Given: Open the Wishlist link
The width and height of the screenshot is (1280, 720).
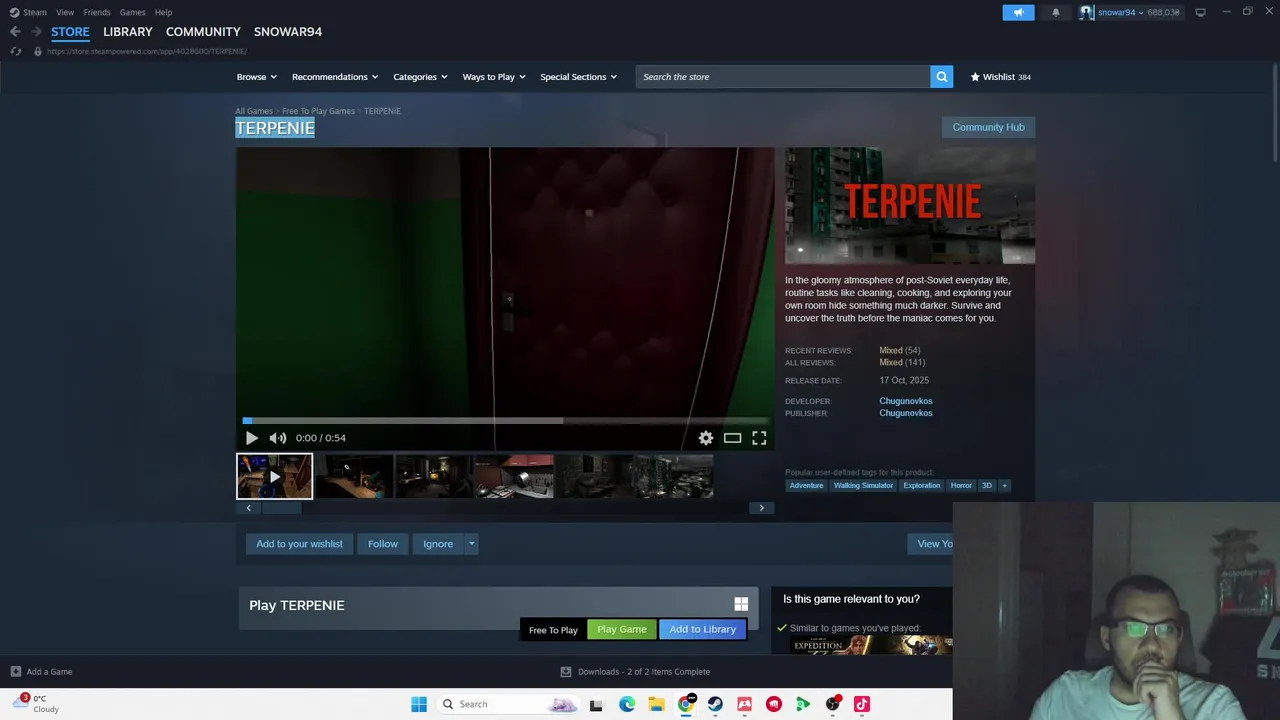Looking at the screenshot, I should 1000,77.
